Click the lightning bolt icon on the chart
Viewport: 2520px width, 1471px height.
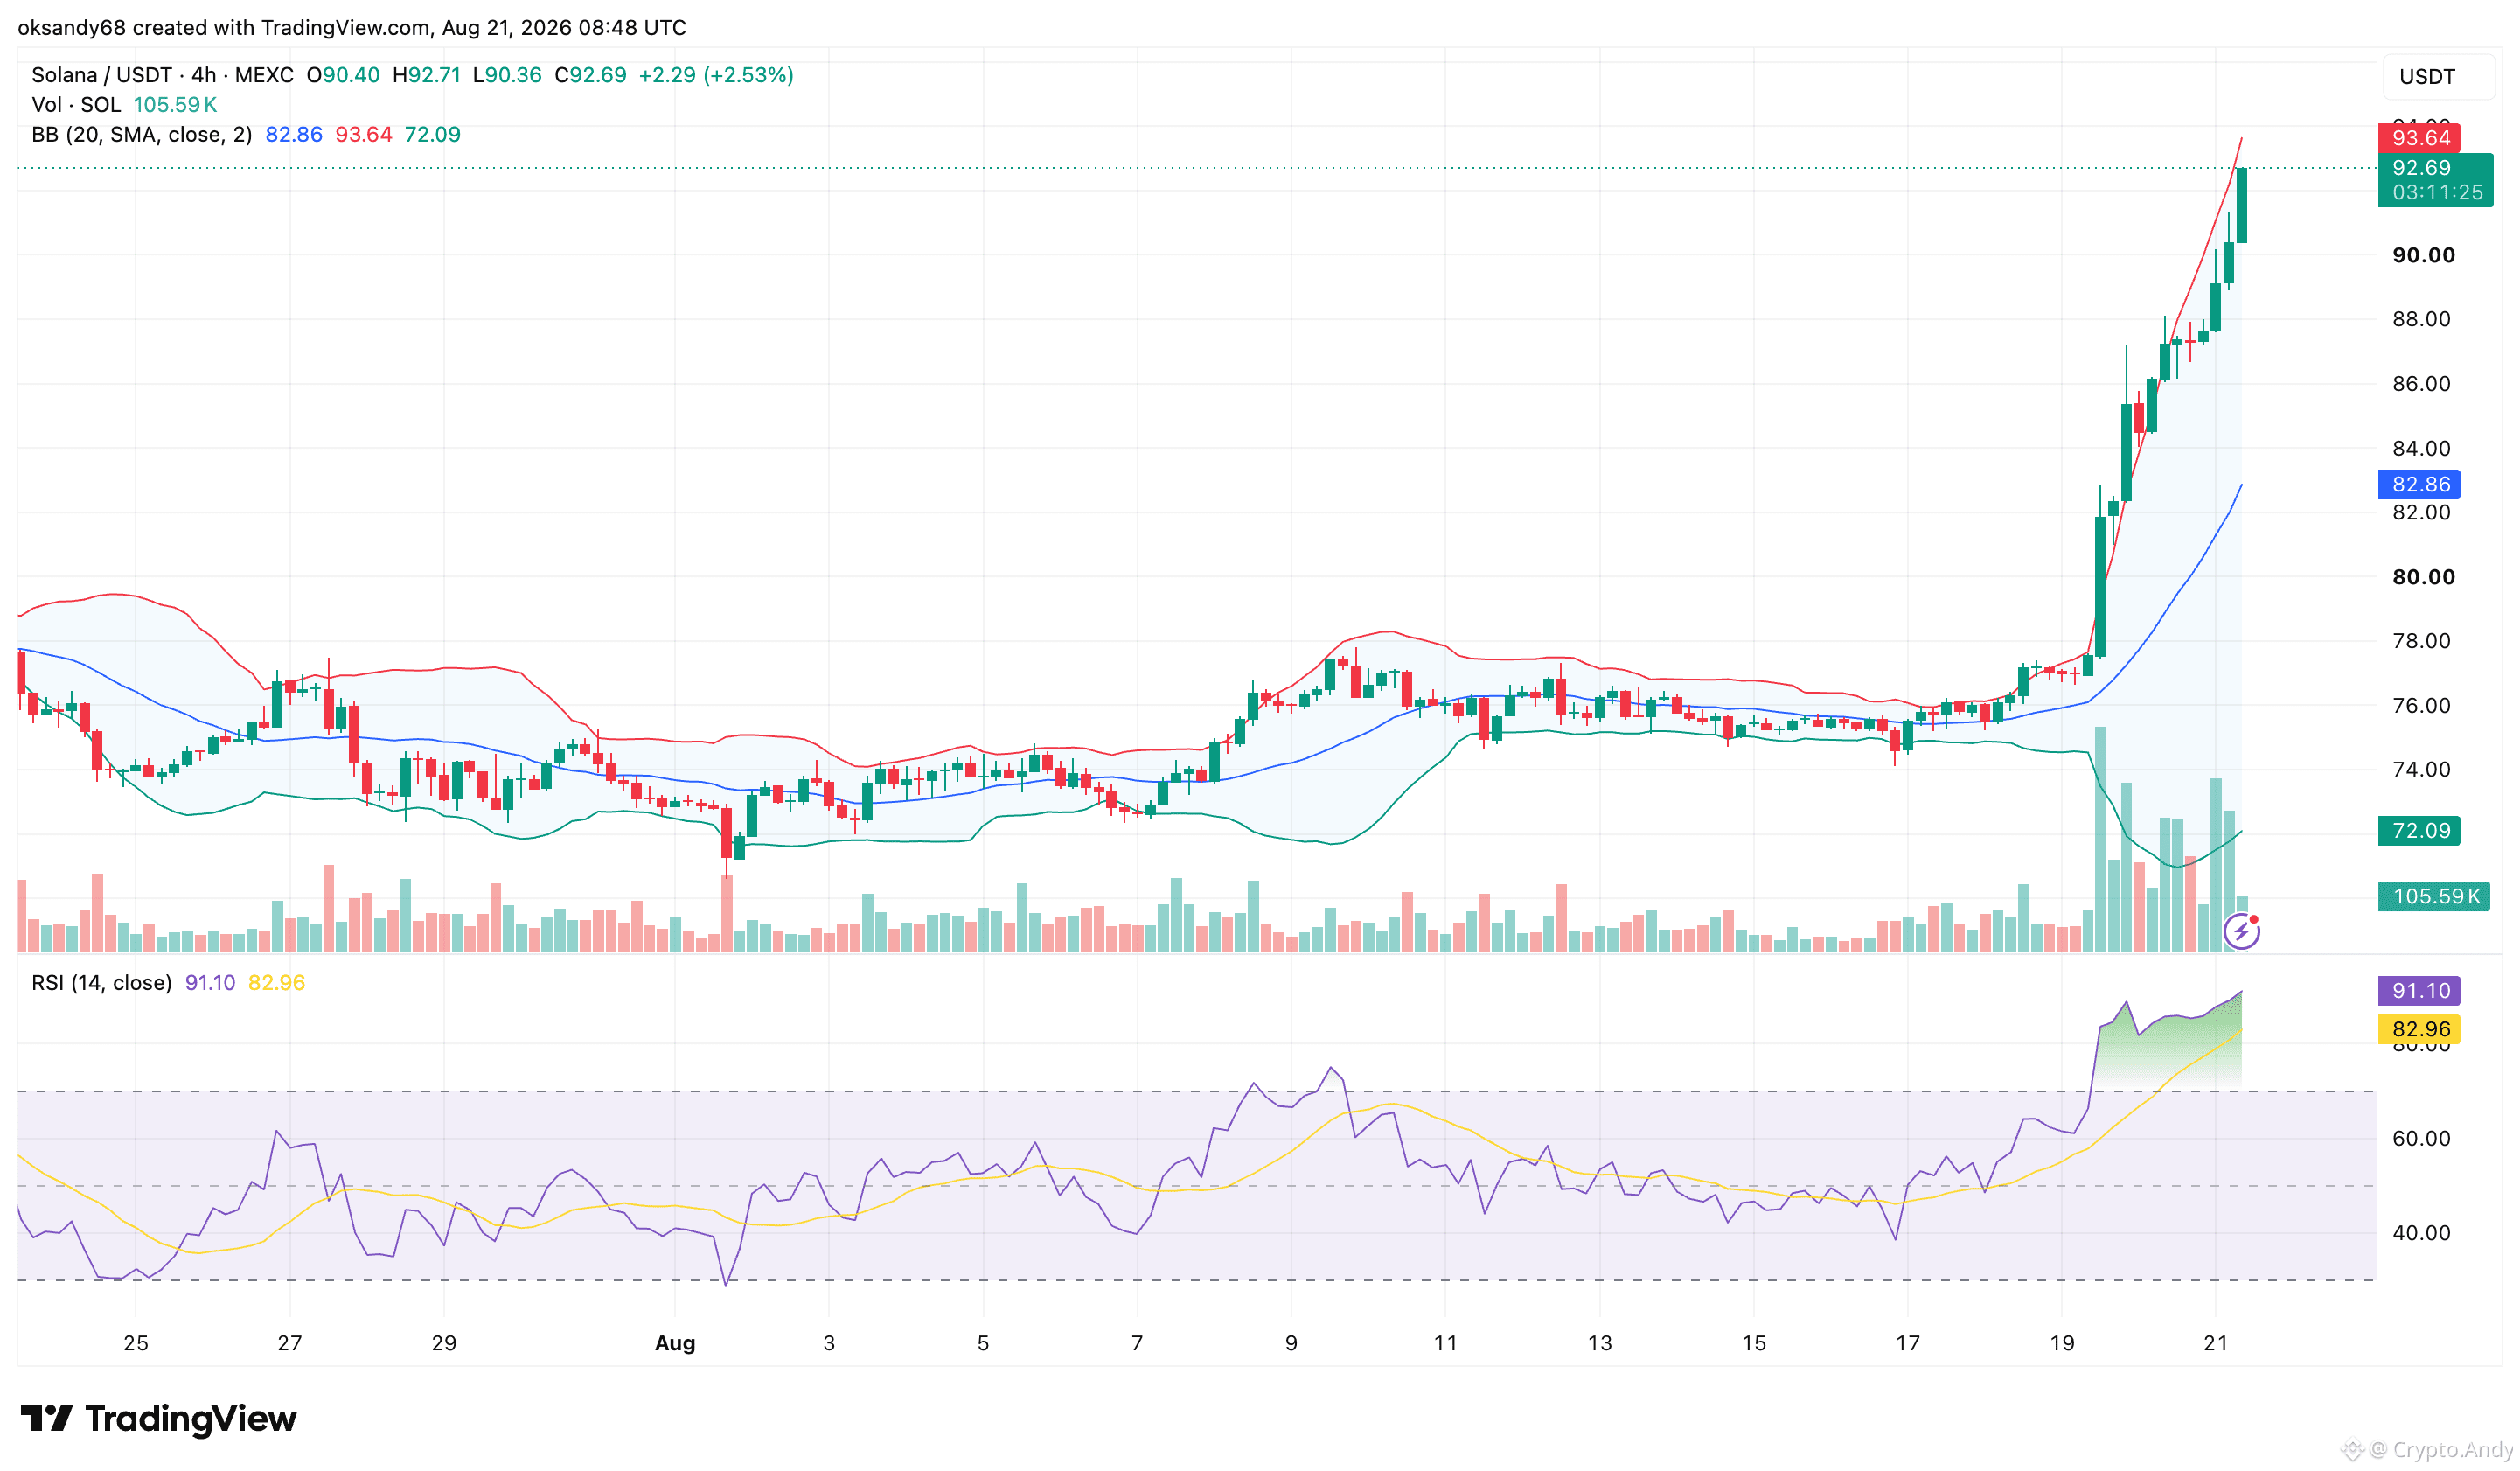[x=2241, y=931]
